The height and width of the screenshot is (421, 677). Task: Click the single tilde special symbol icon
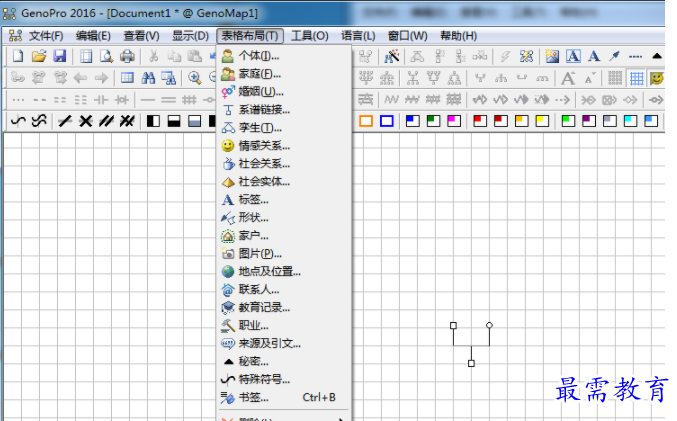point(18,121)
